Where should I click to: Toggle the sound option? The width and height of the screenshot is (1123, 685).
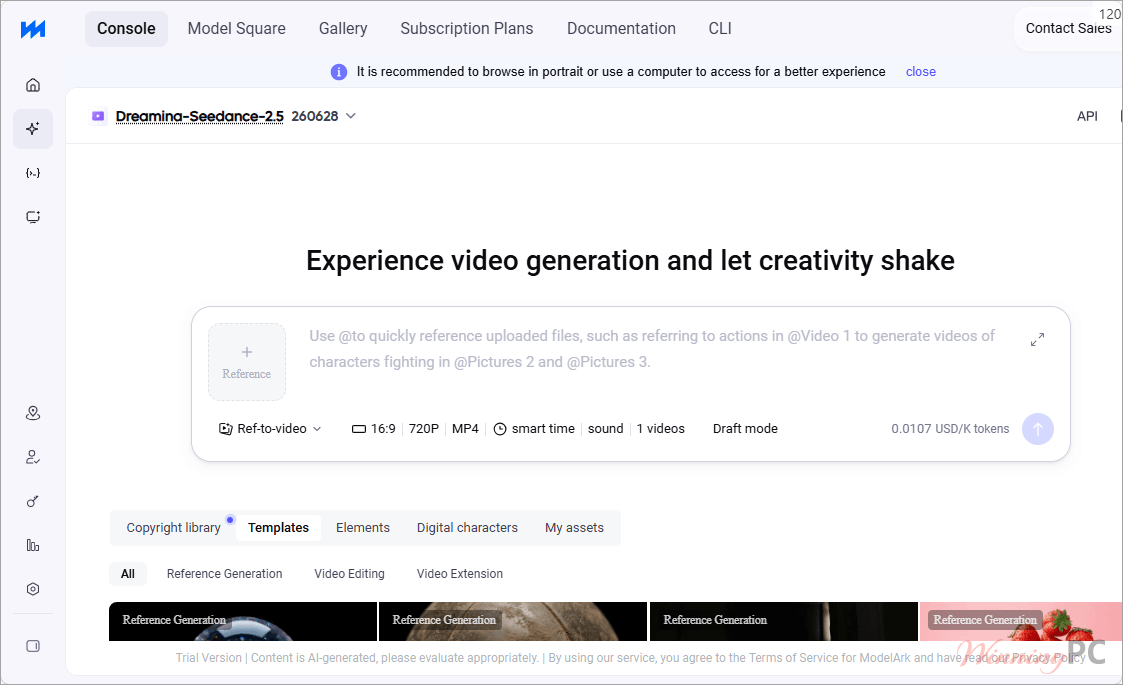606,428
